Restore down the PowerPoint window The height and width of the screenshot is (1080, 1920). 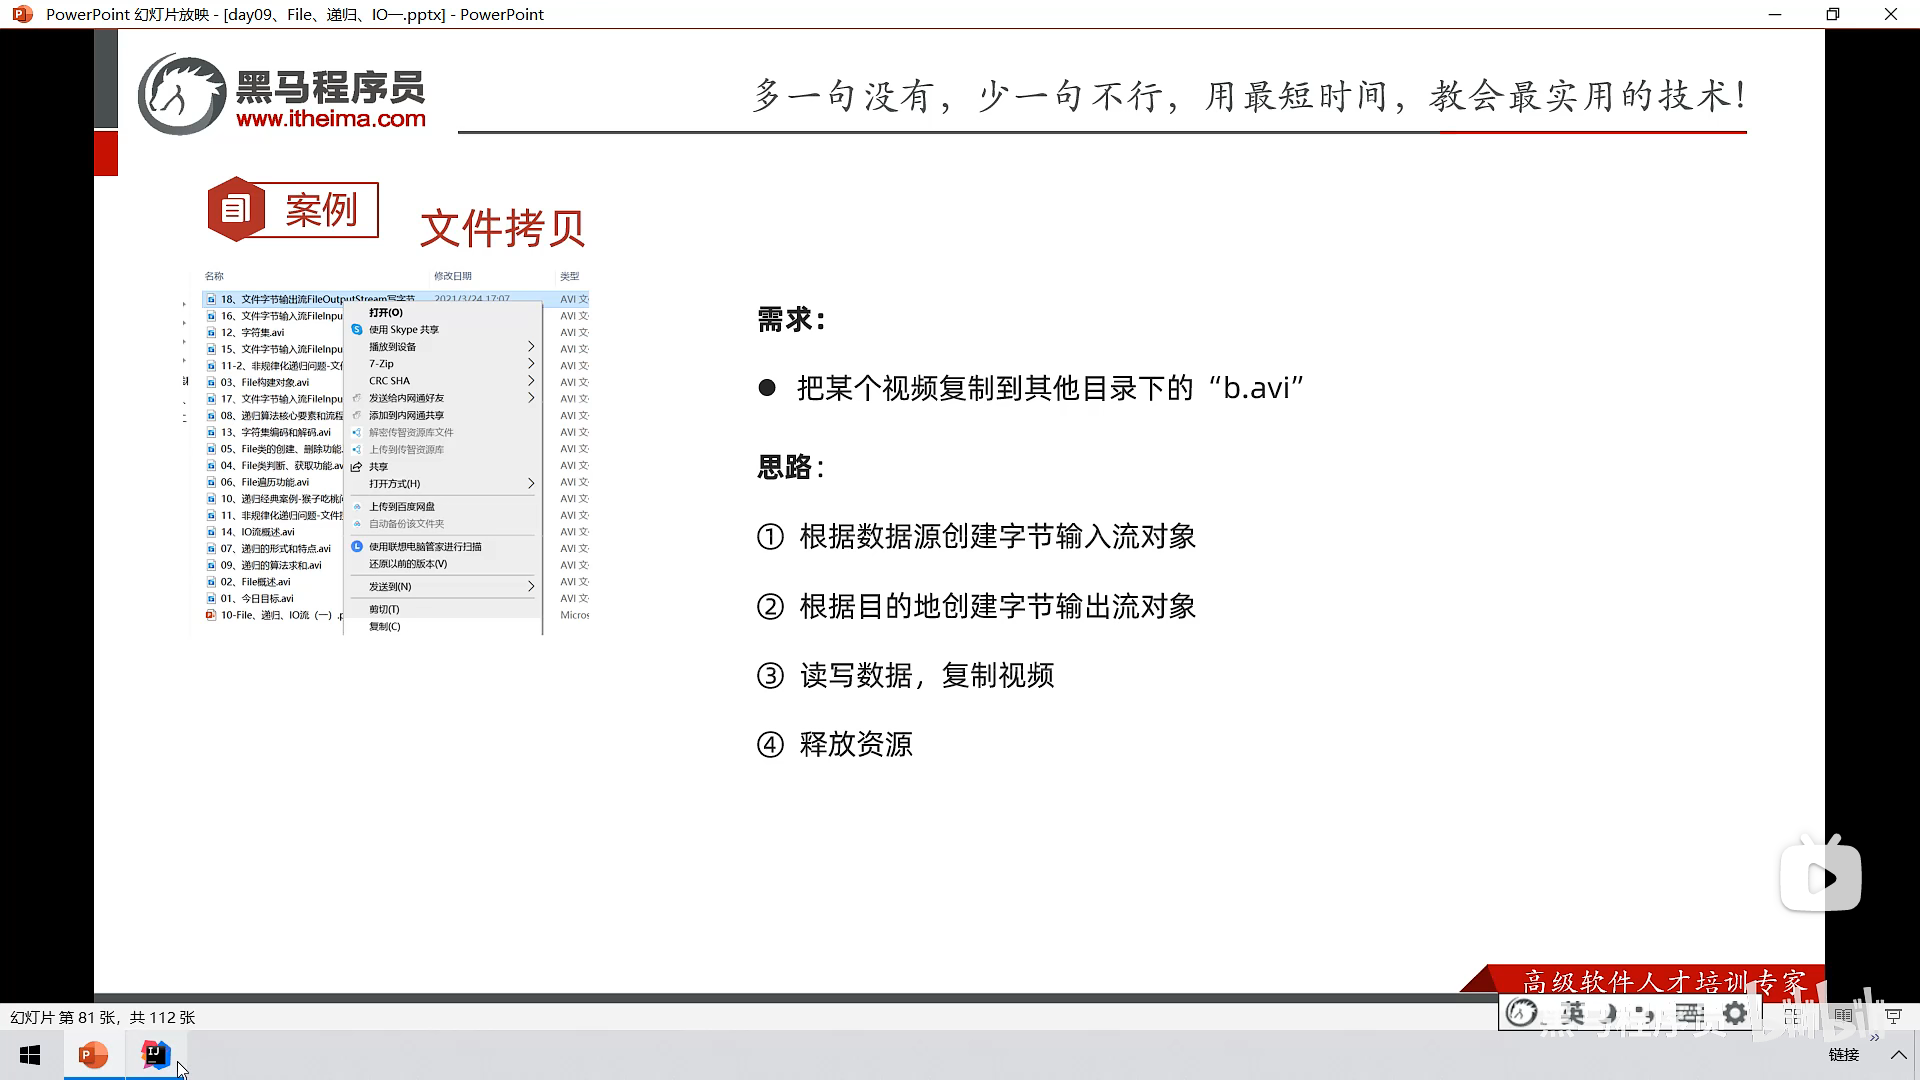1832,14
